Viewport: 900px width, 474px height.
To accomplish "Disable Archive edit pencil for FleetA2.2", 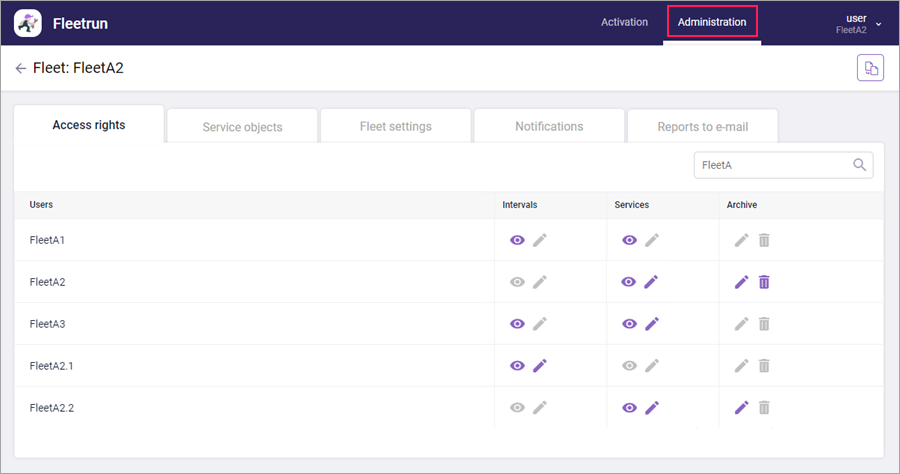I will 742,407.
